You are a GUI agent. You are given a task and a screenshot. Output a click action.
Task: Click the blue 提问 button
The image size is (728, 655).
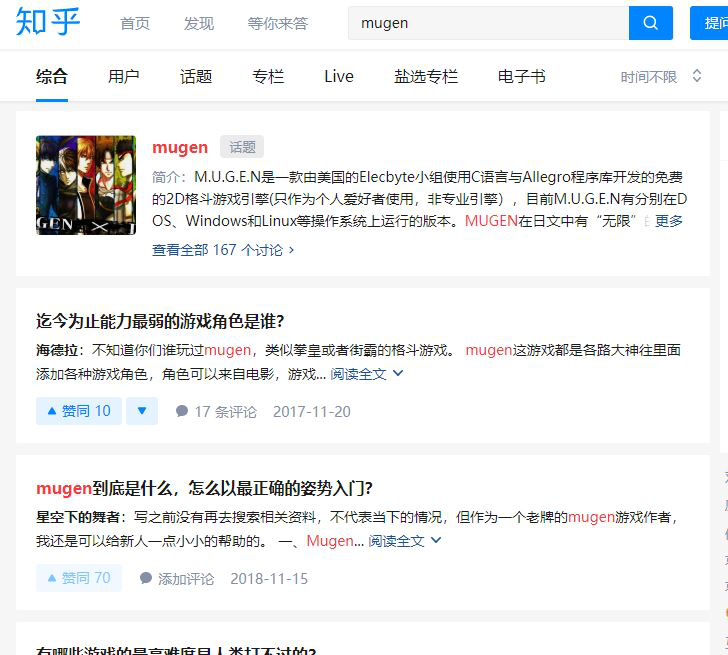[x=709, y=23]
